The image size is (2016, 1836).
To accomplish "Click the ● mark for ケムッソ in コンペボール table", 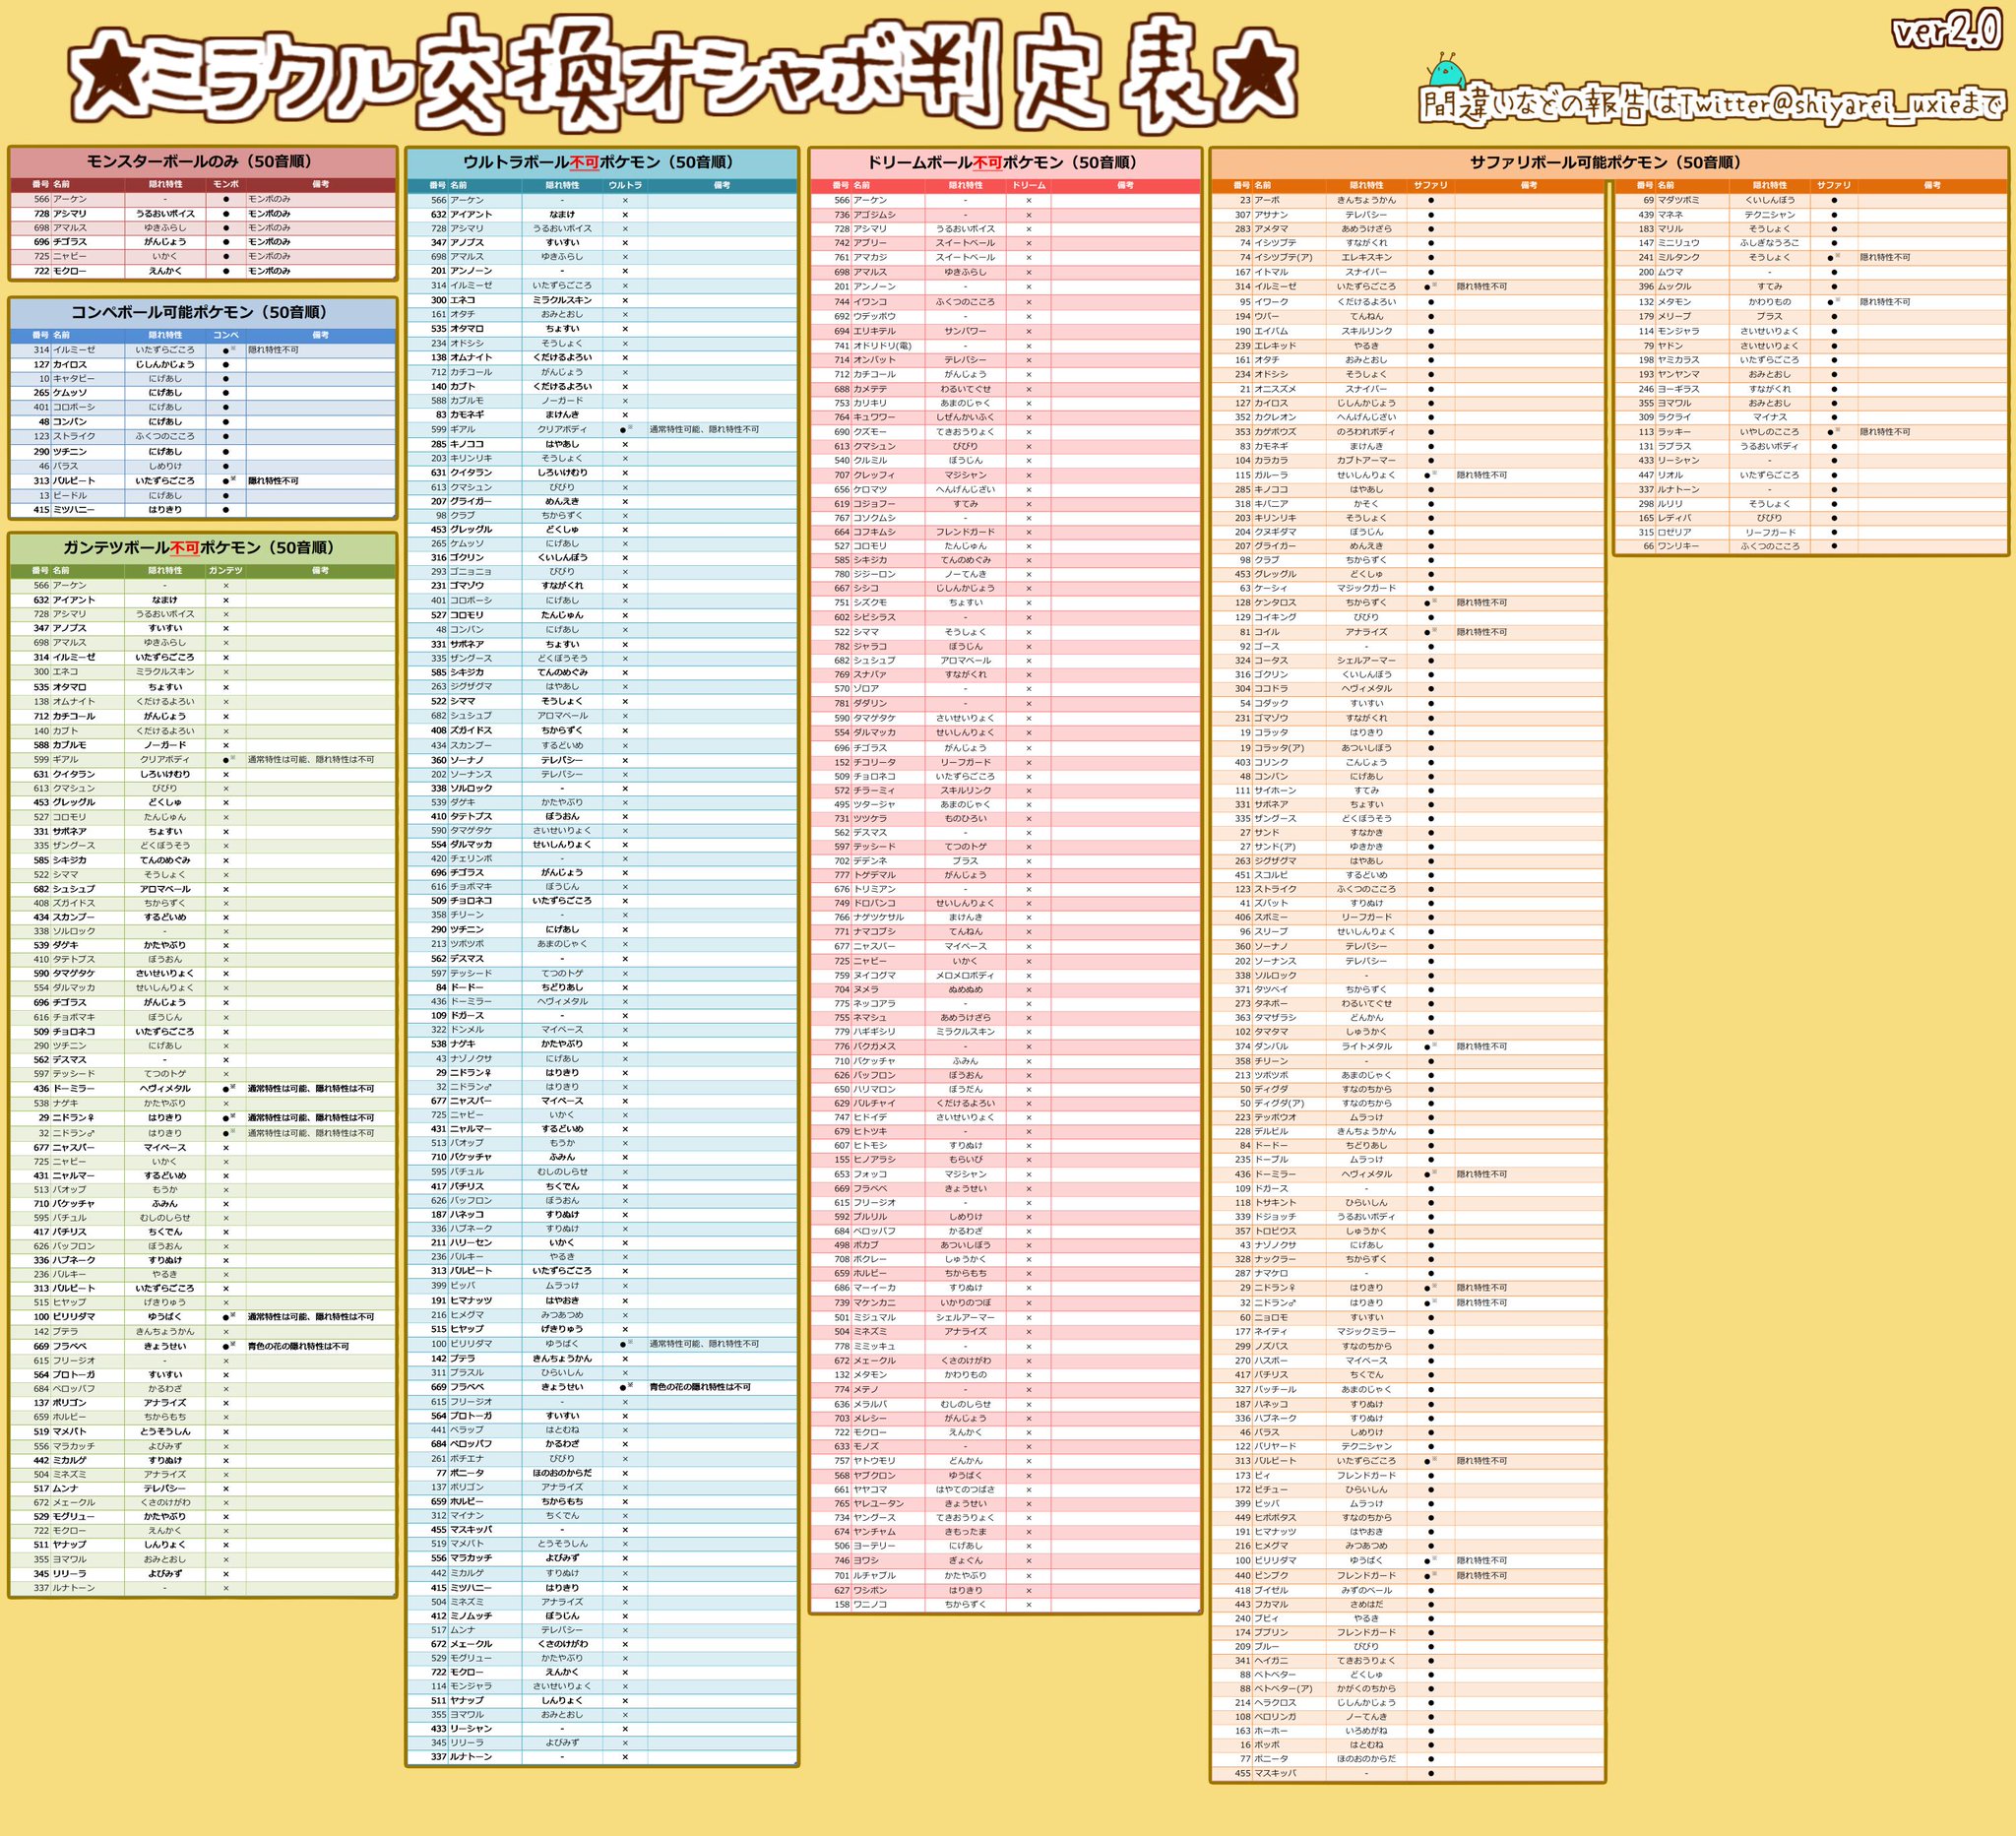I will coord(226,393).
